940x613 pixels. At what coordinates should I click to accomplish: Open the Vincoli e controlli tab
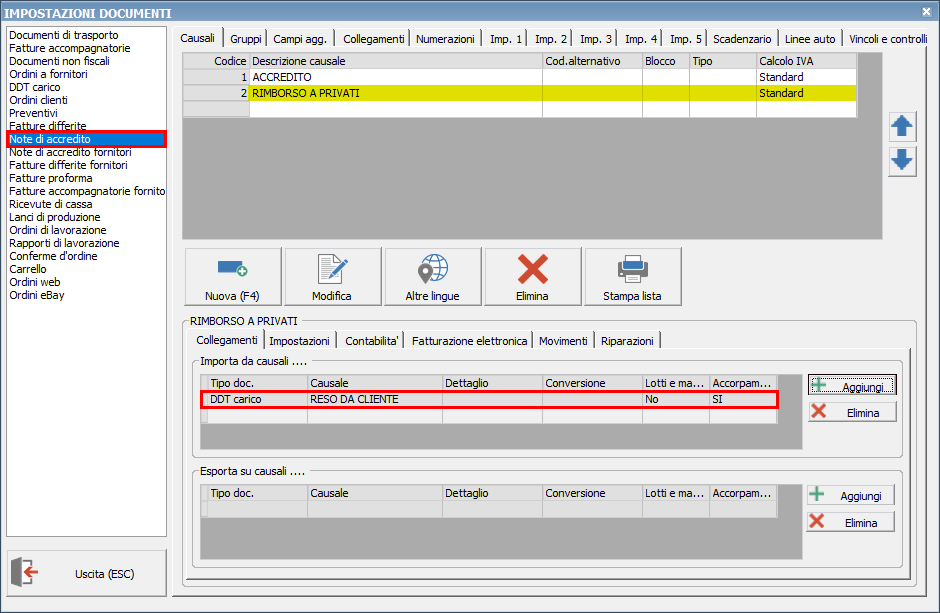(x=888, y=39)
